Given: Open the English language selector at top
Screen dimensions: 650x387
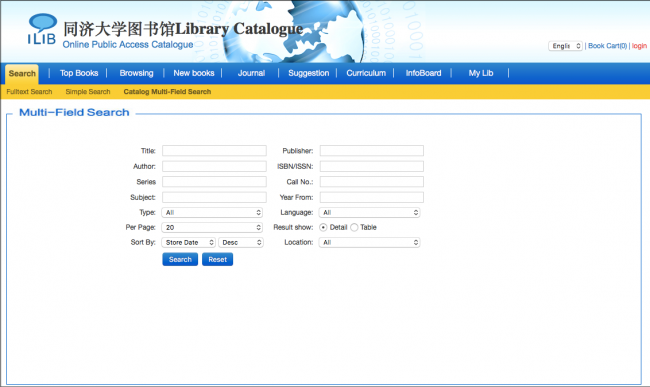Looking at the screenshot, I should [565, 46].
